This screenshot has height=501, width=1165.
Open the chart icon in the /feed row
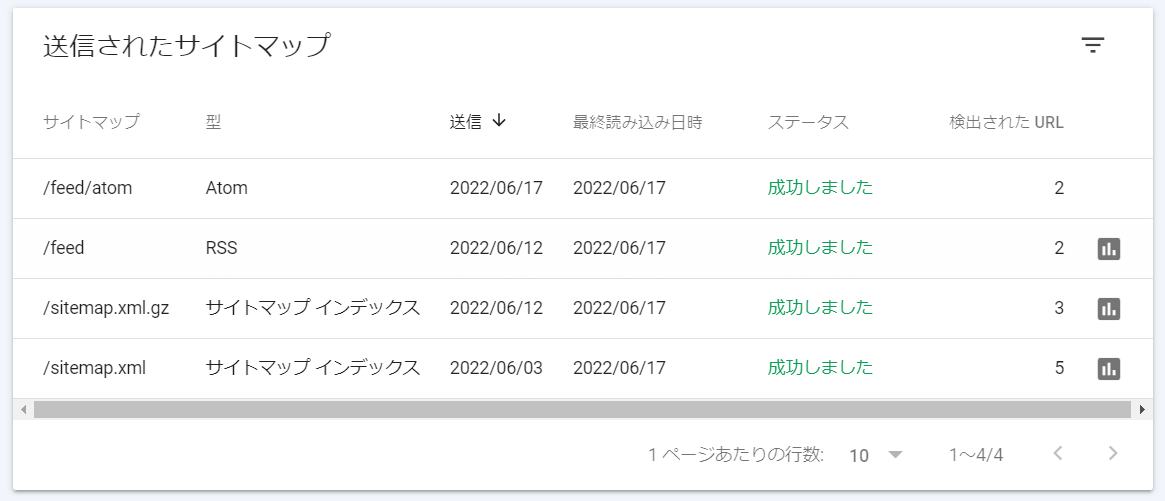point(1108,249)
